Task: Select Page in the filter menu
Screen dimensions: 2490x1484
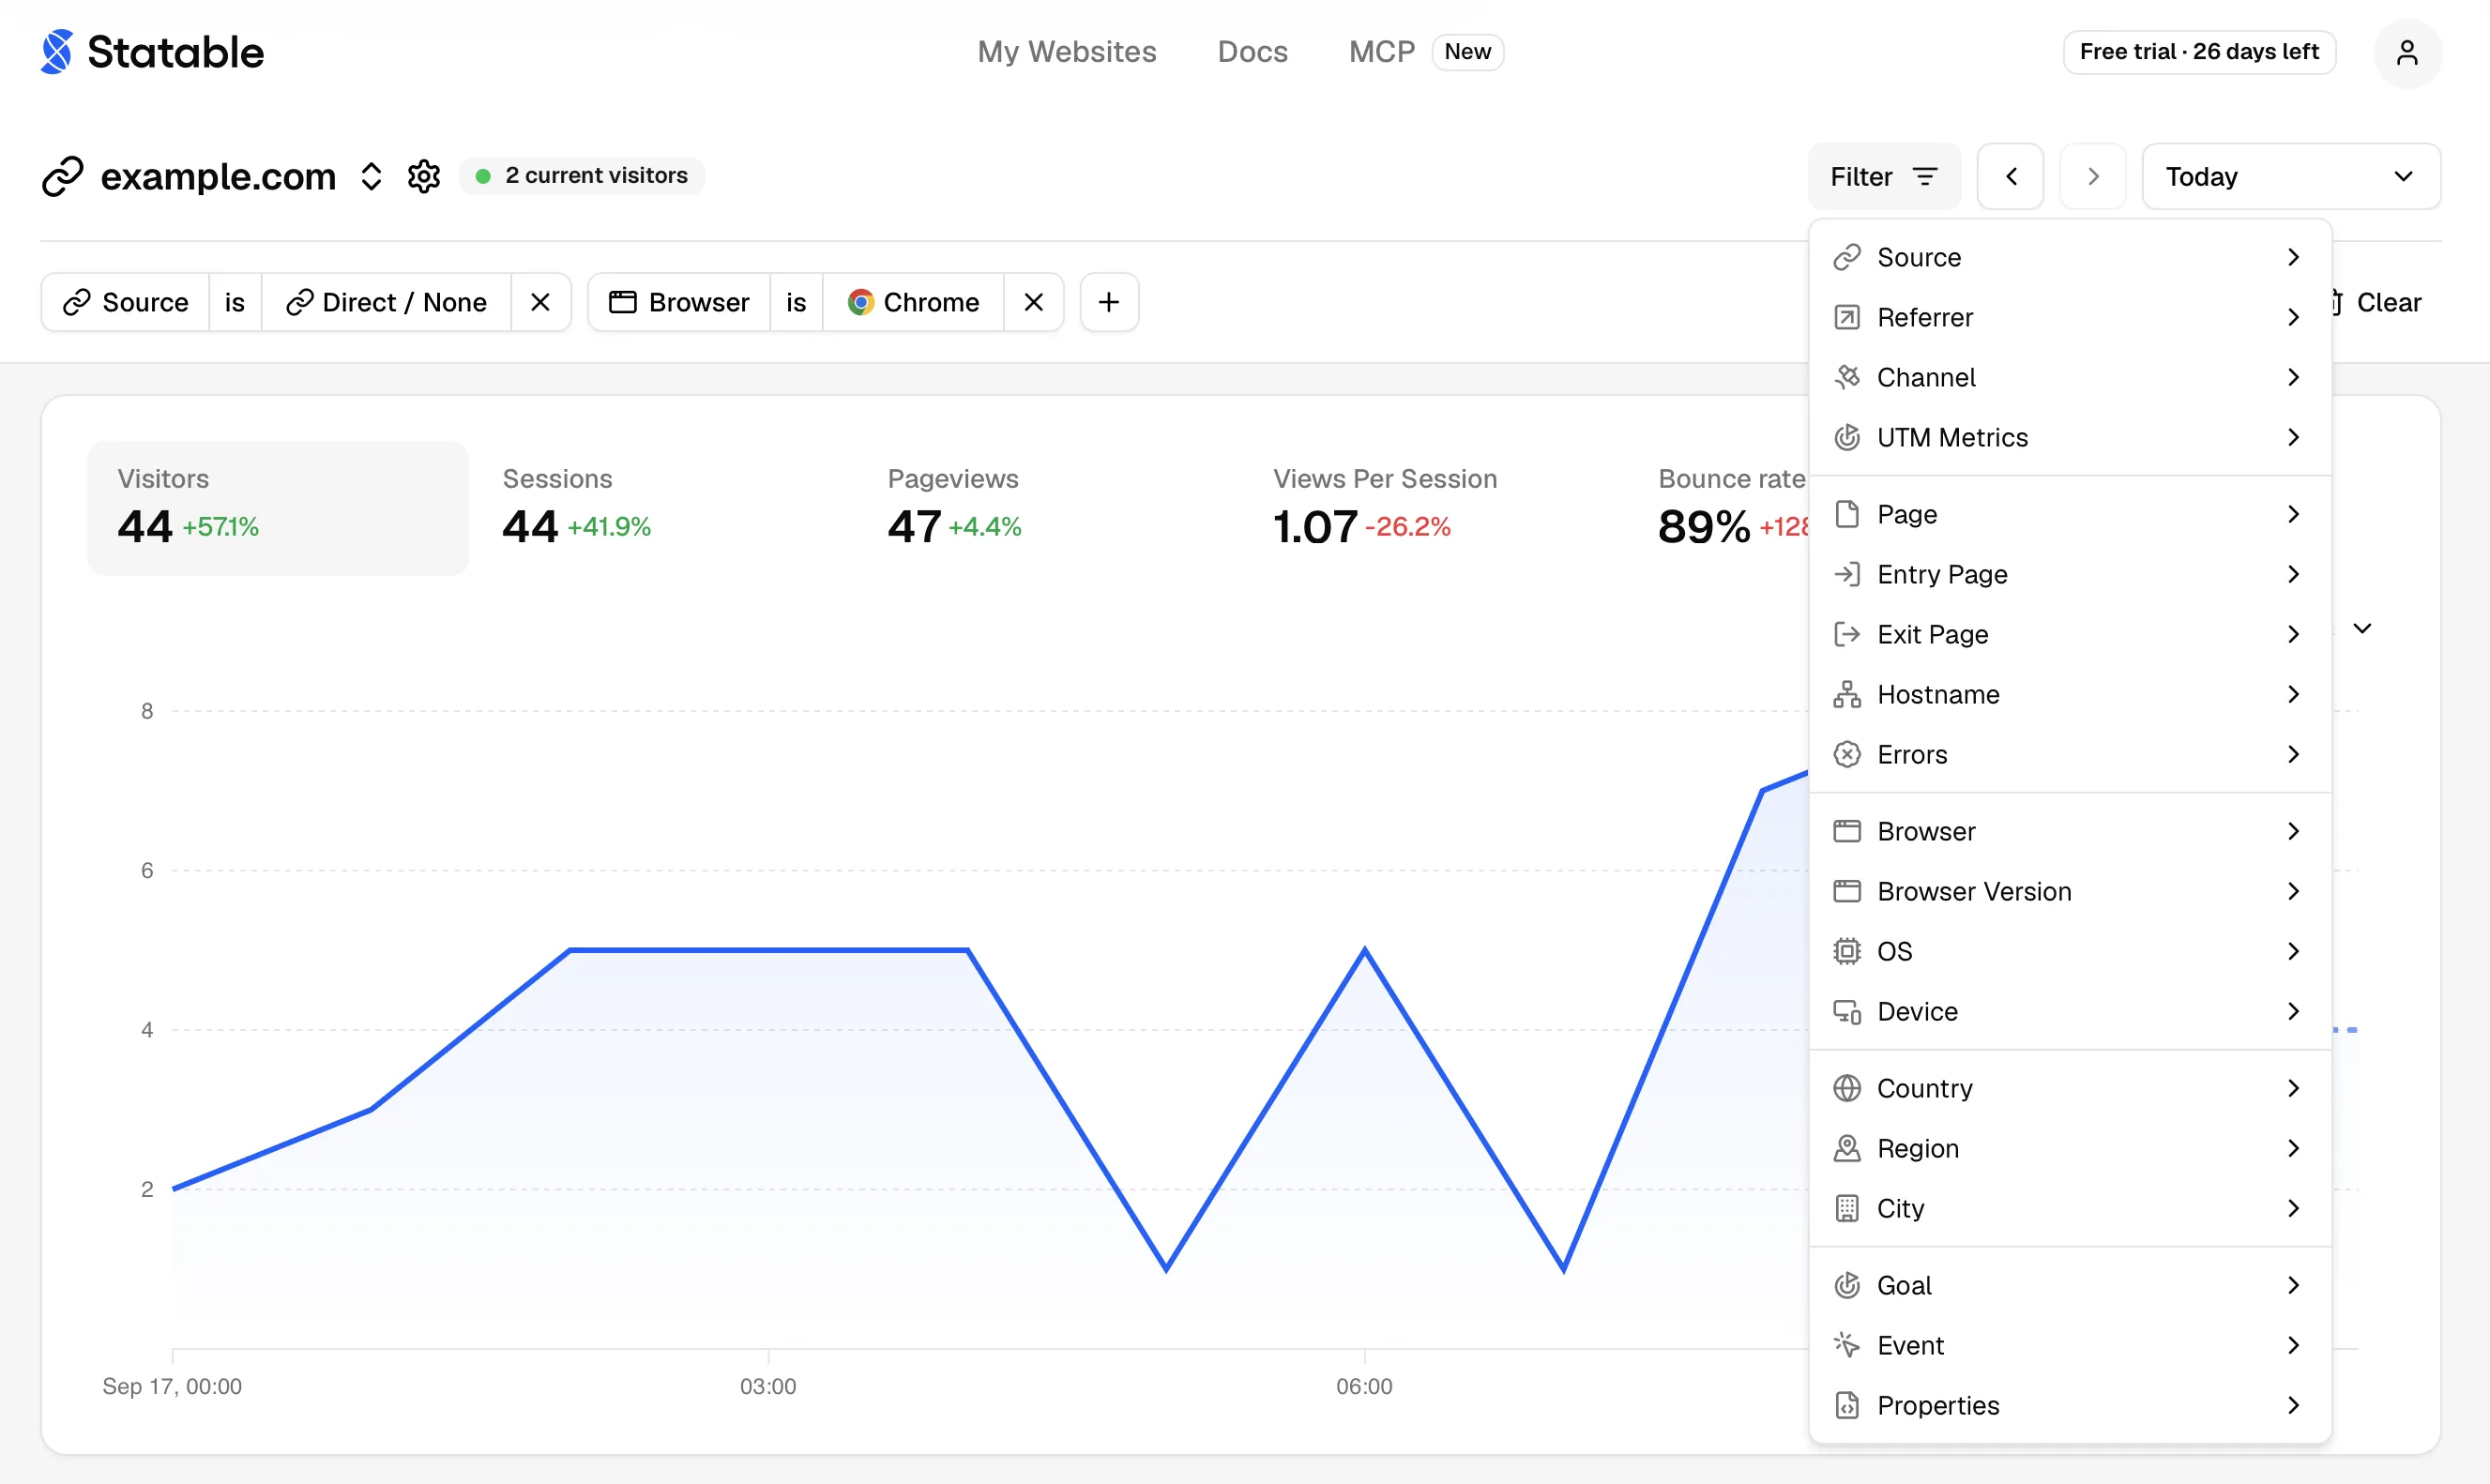Action: coord(2069,515)
